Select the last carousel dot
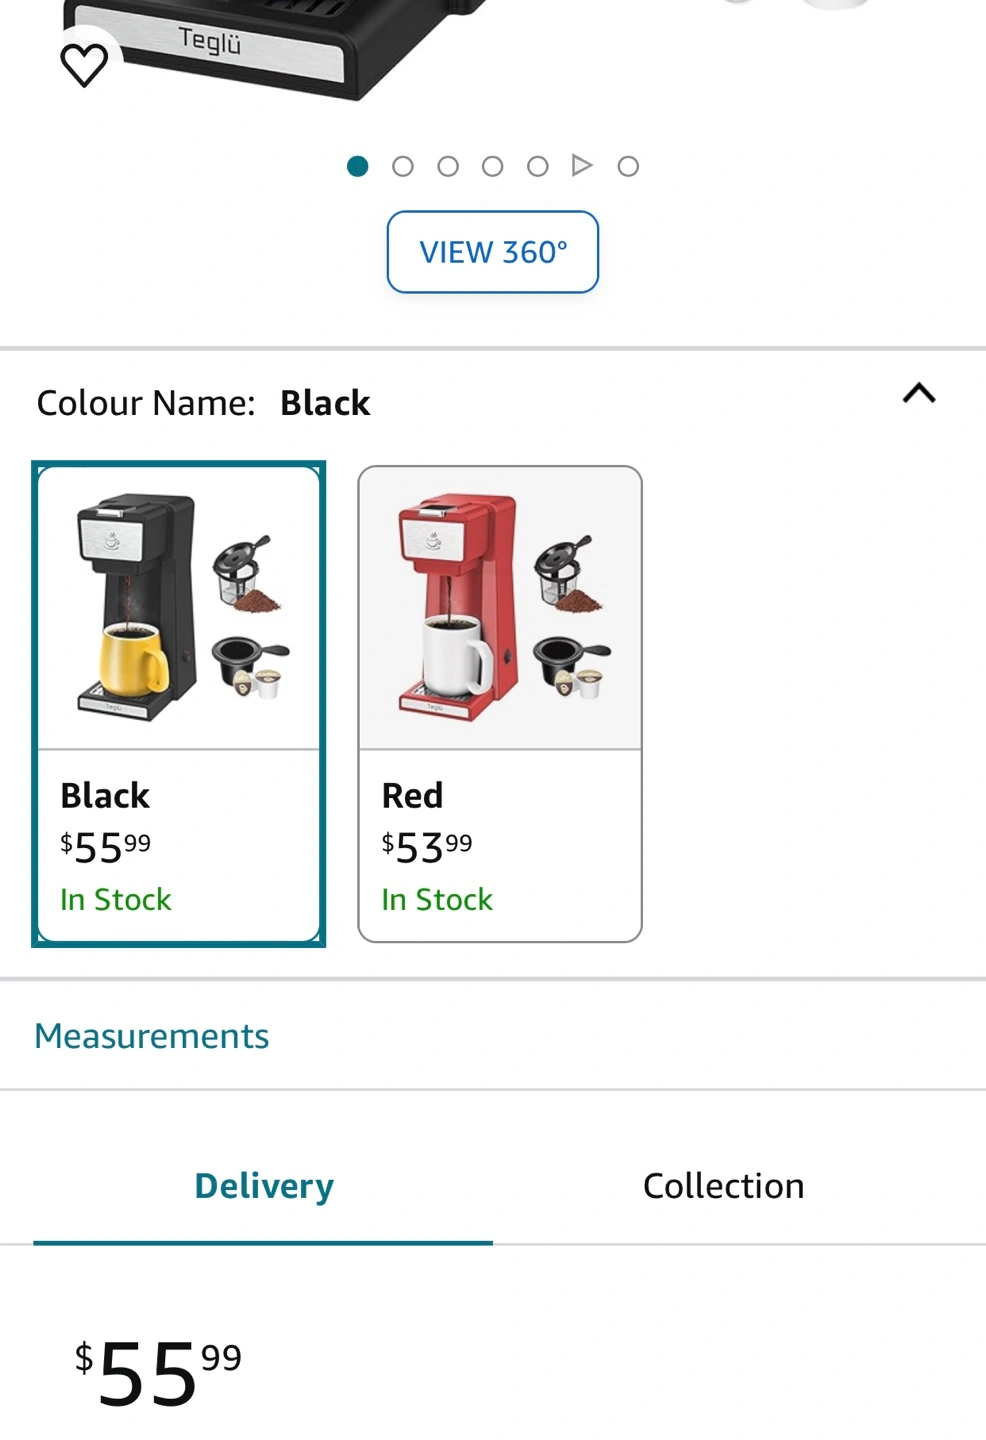Screen dimensions: 986x1440 628,166
